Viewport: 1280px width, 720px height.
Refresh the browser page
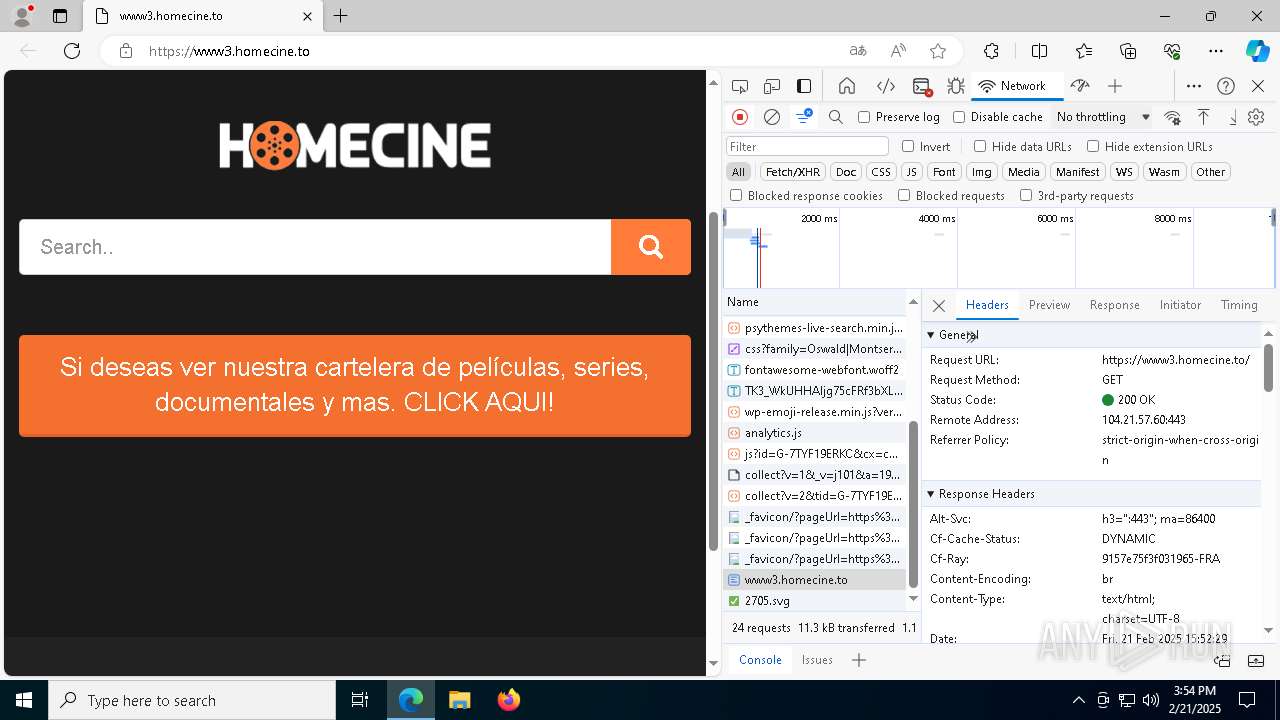(72, 51)
